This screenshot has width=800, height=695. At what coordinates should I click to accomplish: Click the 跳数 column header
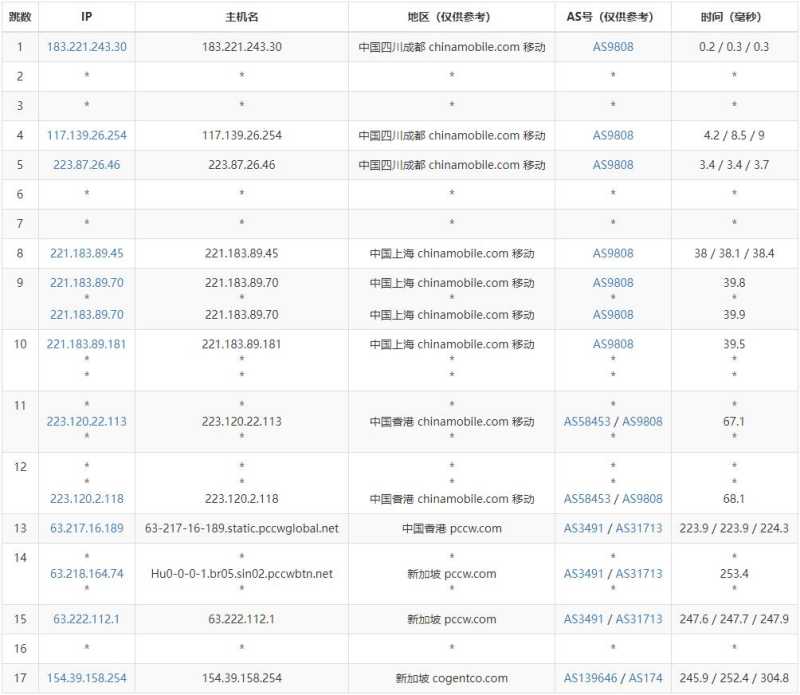click(x=20, y=17)
